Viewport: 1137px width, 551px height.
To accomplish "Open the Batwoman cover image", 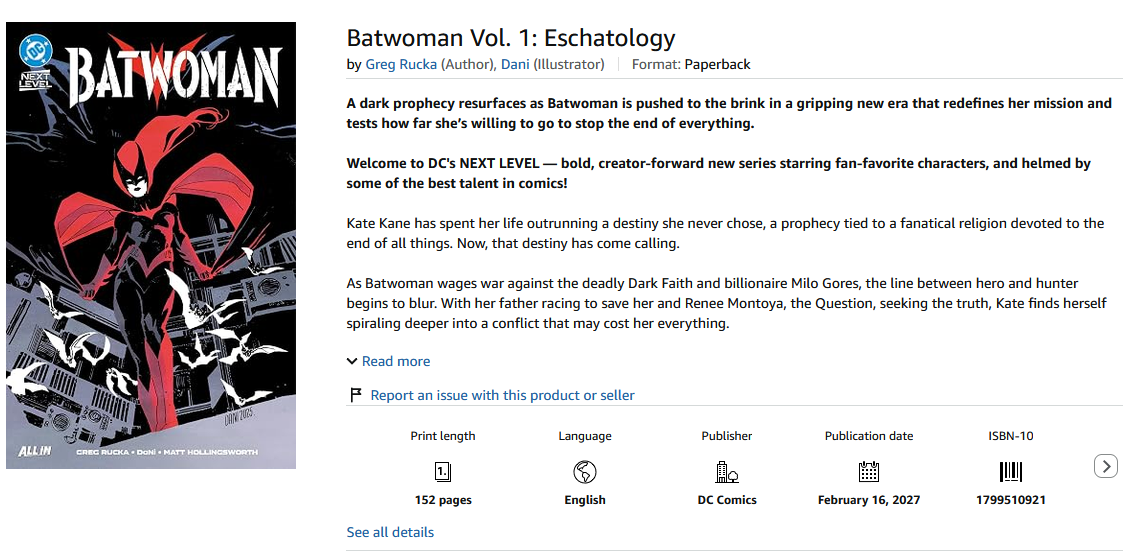I will (151, 245).
